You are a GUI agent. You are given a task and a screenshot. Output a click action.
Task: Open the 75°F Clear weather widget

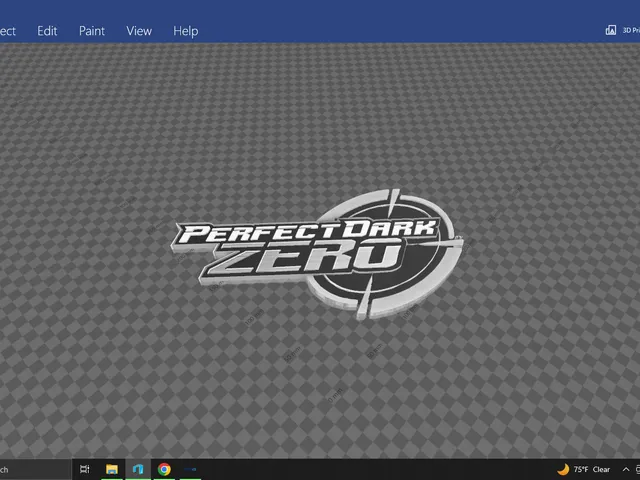pyautogui.click(x=584, y=469)
